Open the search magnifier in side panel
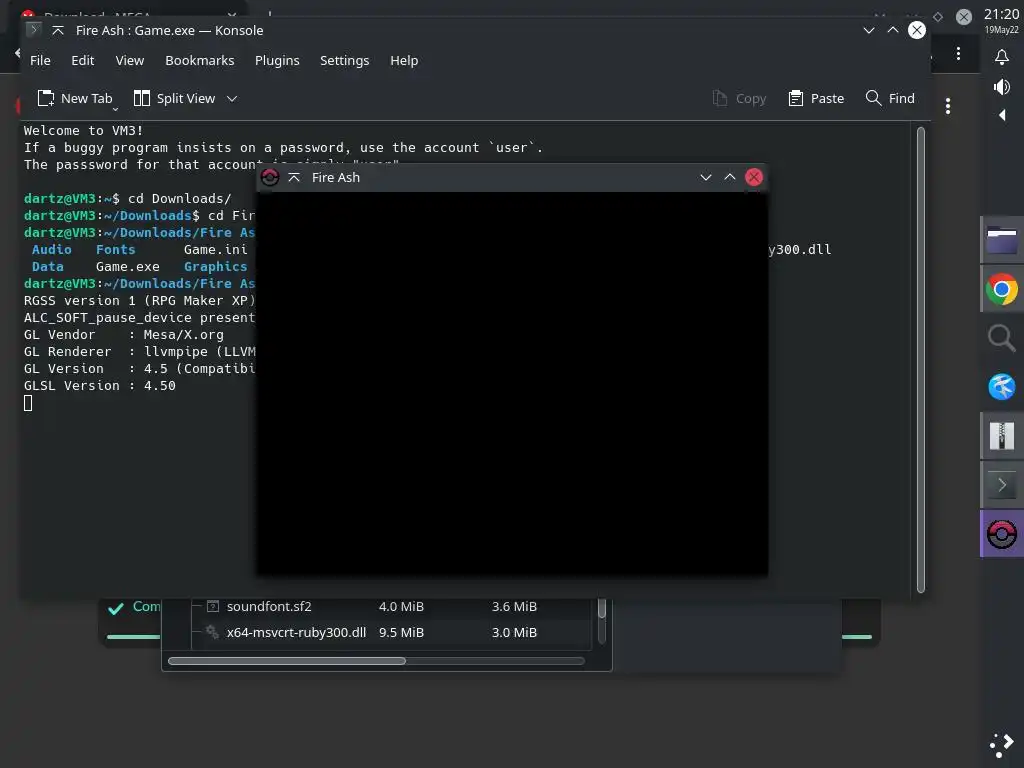 click(1002, 338)
